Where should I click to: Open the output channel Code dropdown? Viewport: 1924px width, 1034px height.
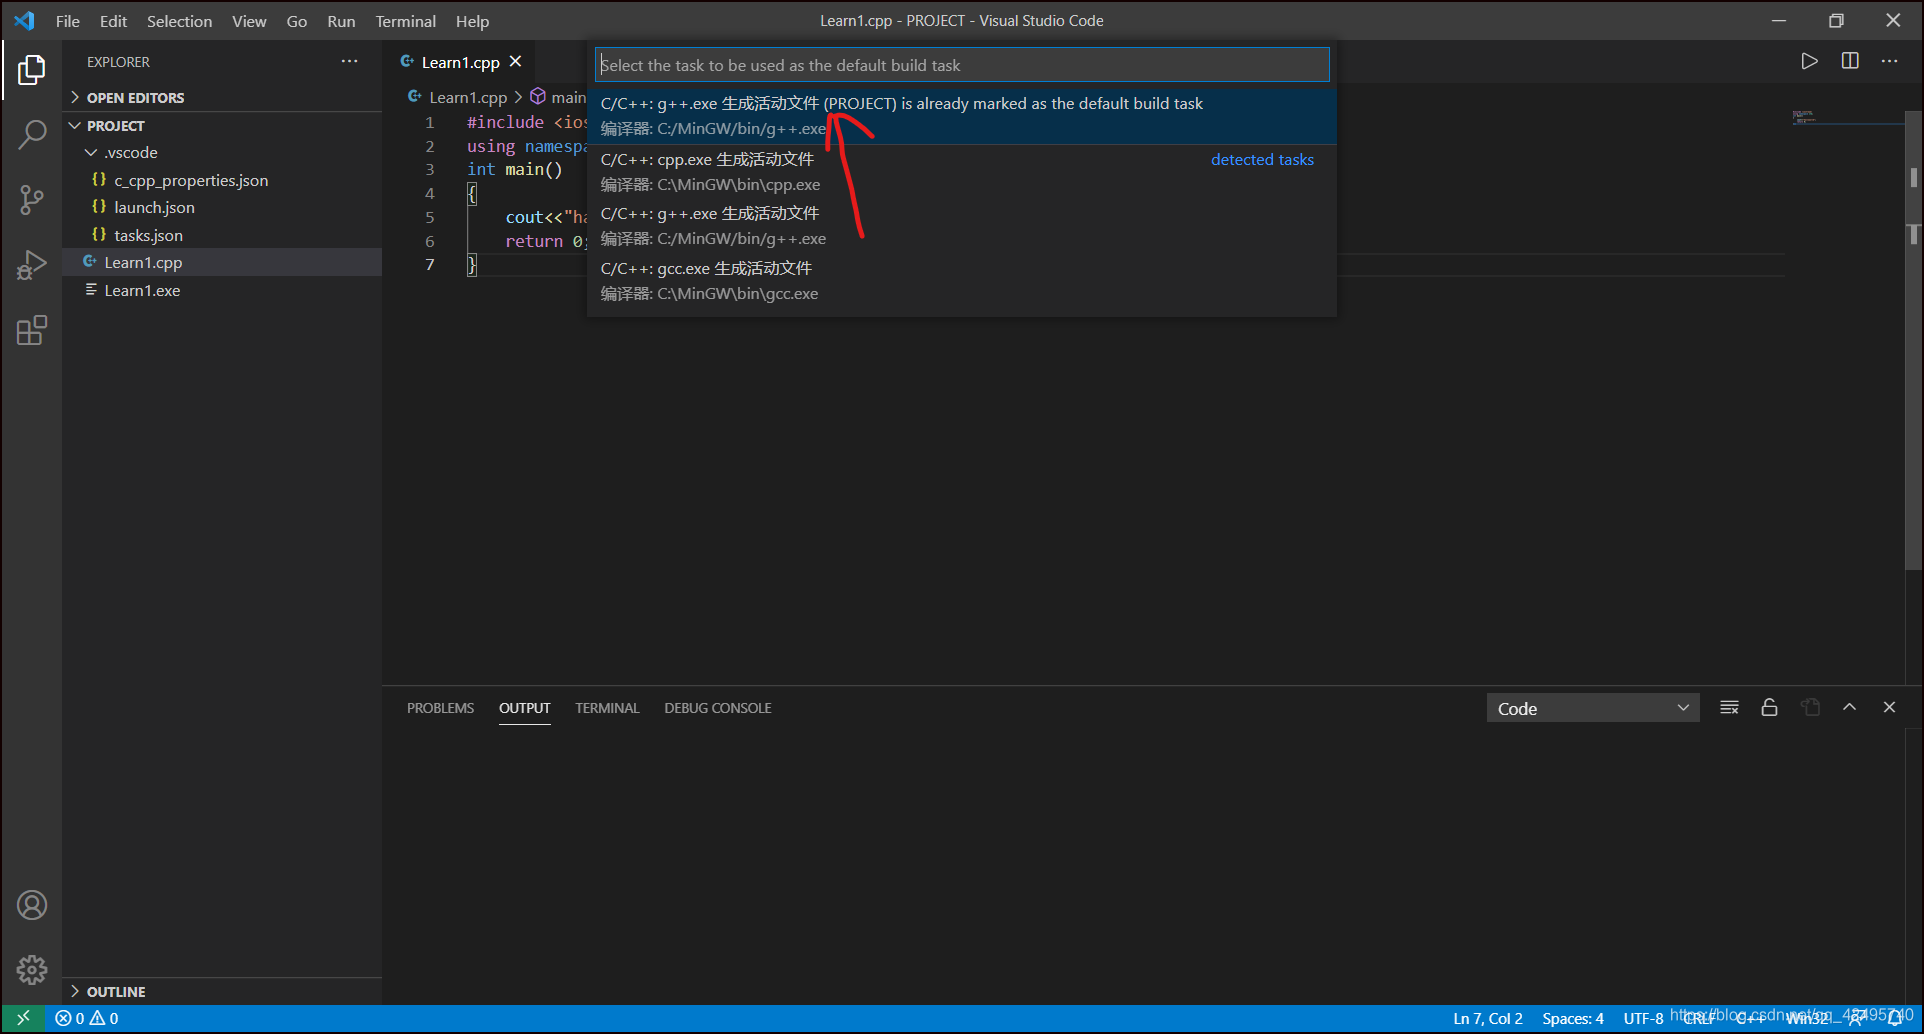point(1593,708)
